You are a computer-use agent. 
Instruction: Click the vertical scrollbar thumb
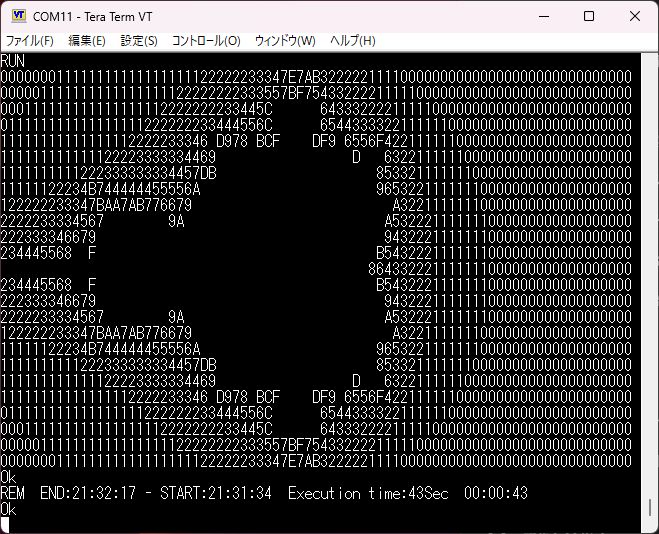coord(649,507)
